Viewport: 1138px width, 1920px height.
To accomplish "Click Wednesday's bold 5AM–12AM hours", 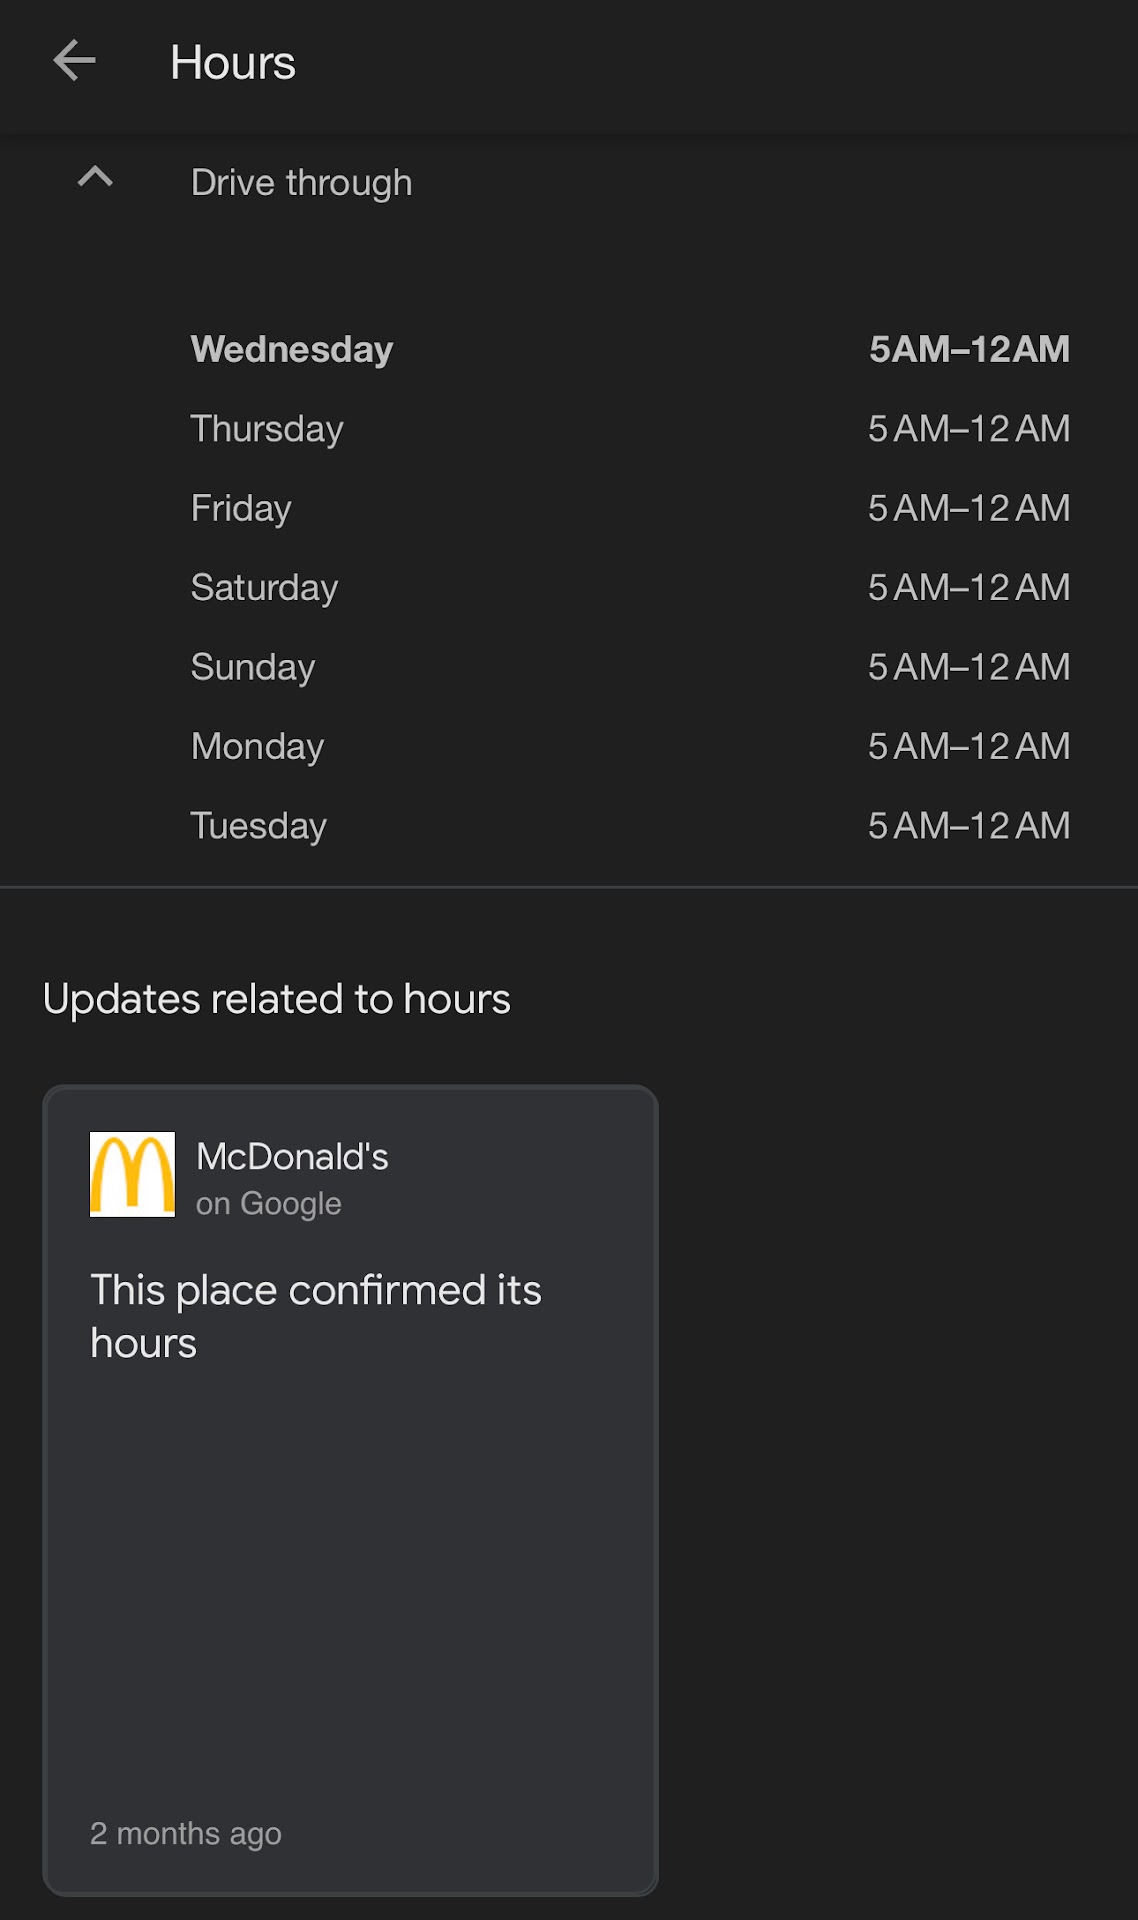I will click(x=968, y=349).
